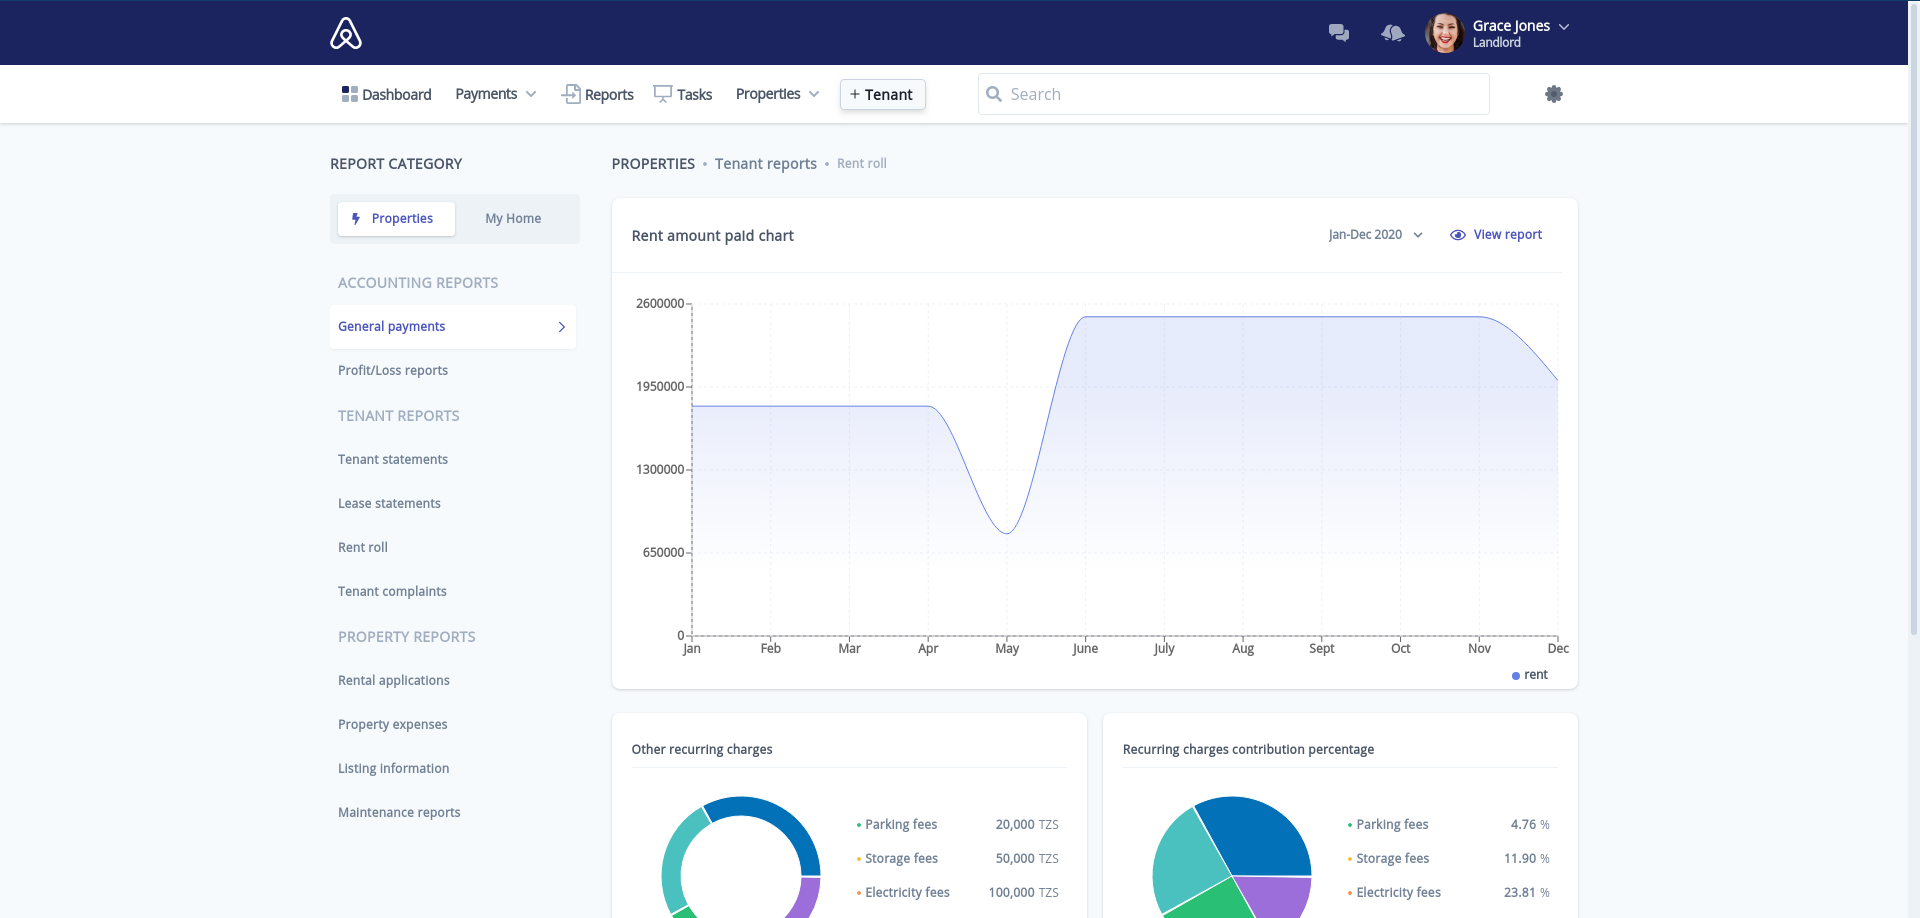
Task: Select the Properties category tab
Action: (396, 218)
